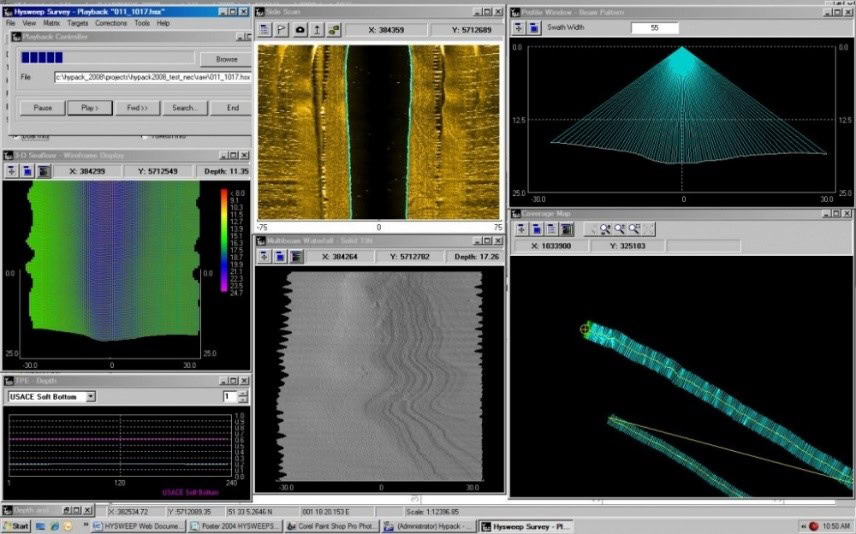Switch to Poster 2004 HYSWEEPS taskbar item
The height and width of the screenshot is (534, 856).
pos(235,526)
